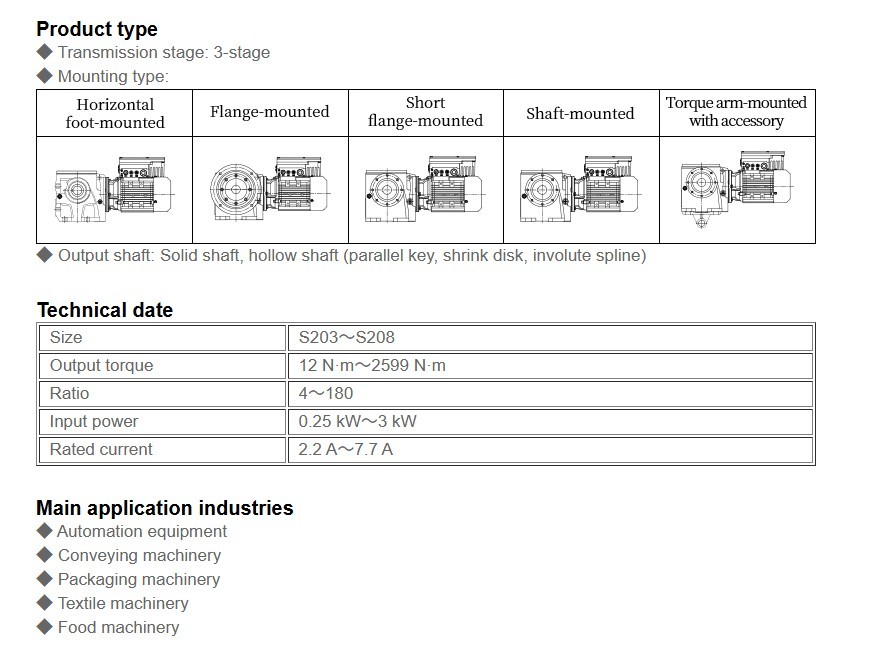Click the diamond bullet beside Transmission stage
The height and width of the screenshot is (658, 892).
point(44,52)
